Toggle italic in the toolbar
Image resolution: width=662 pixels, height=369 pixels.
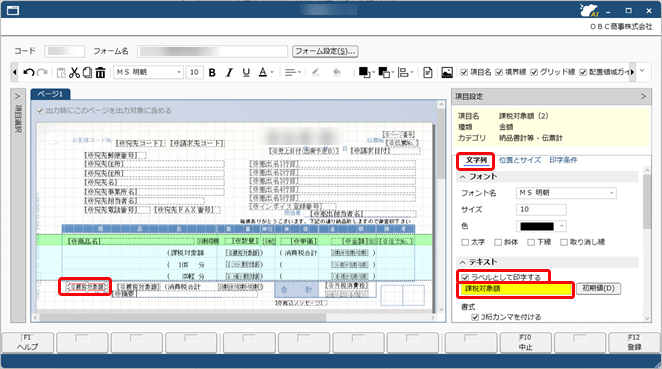pyautogui.click(x=229, y=73)
